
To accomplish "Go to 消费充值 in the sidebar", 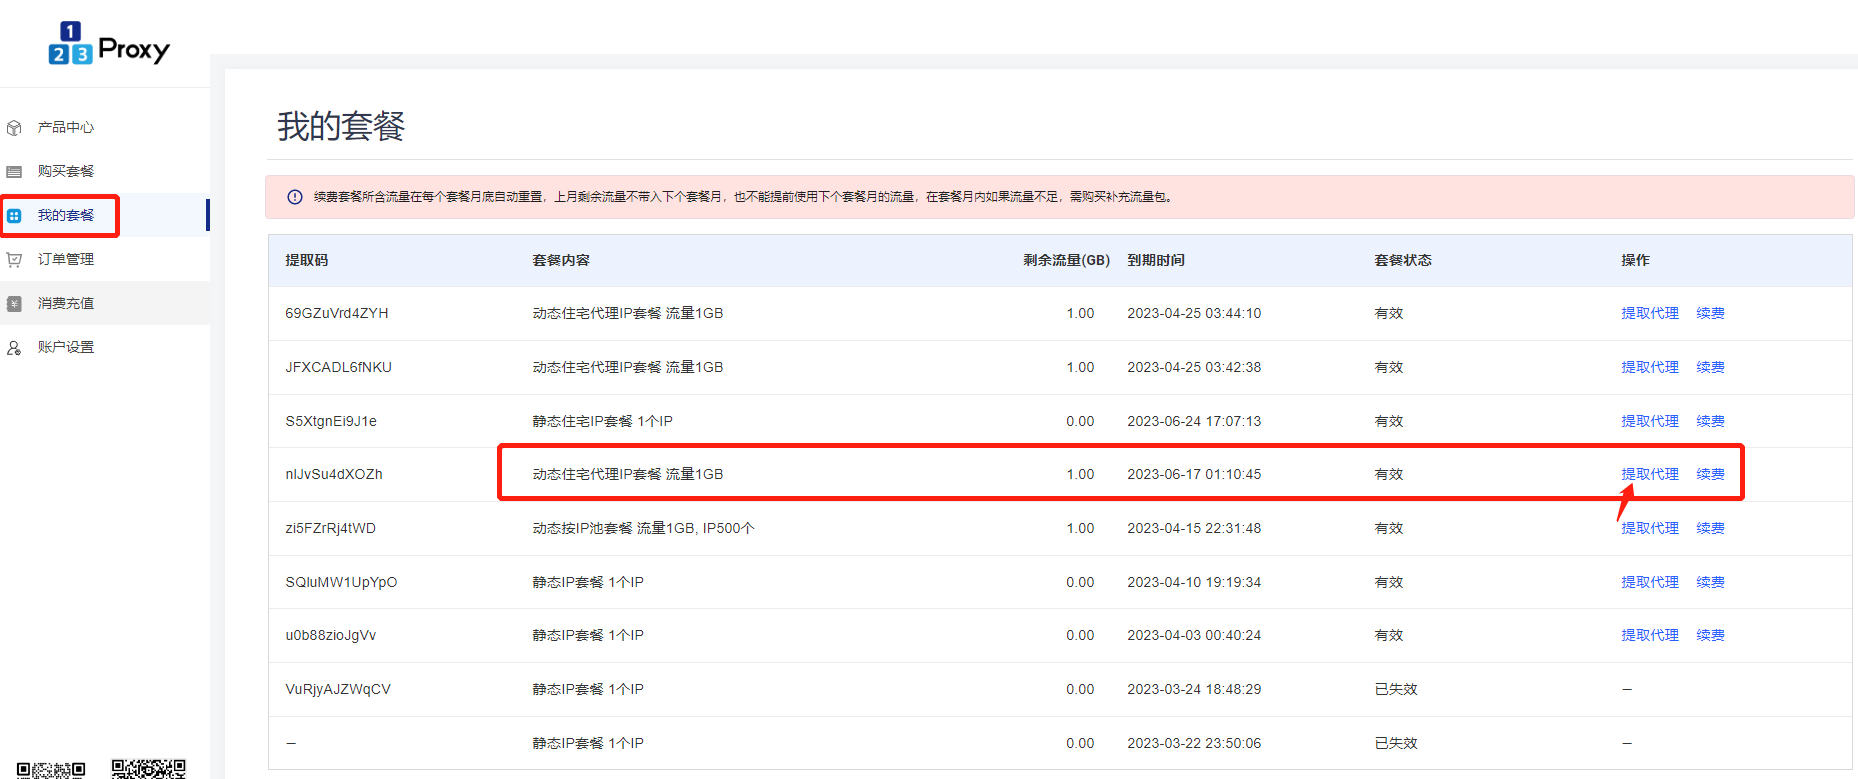I will [66, 304].
